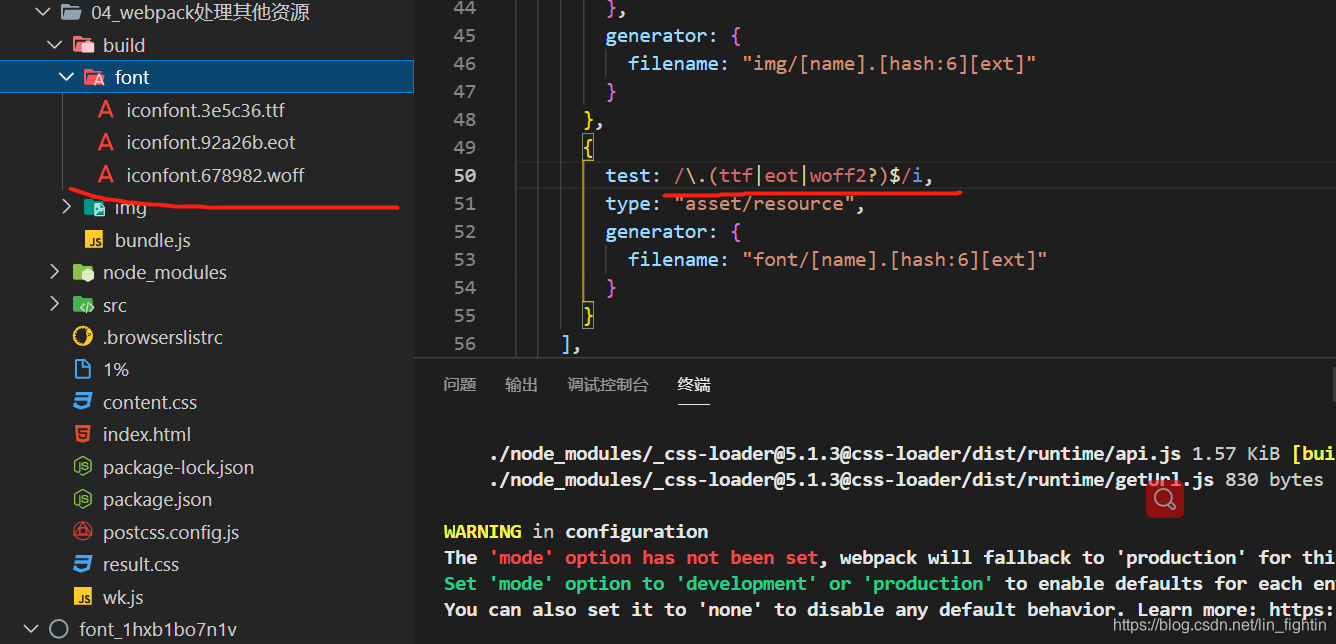Select the 终端 panel tab
The height and width of the screenshot is (644, 1336).
694,385
